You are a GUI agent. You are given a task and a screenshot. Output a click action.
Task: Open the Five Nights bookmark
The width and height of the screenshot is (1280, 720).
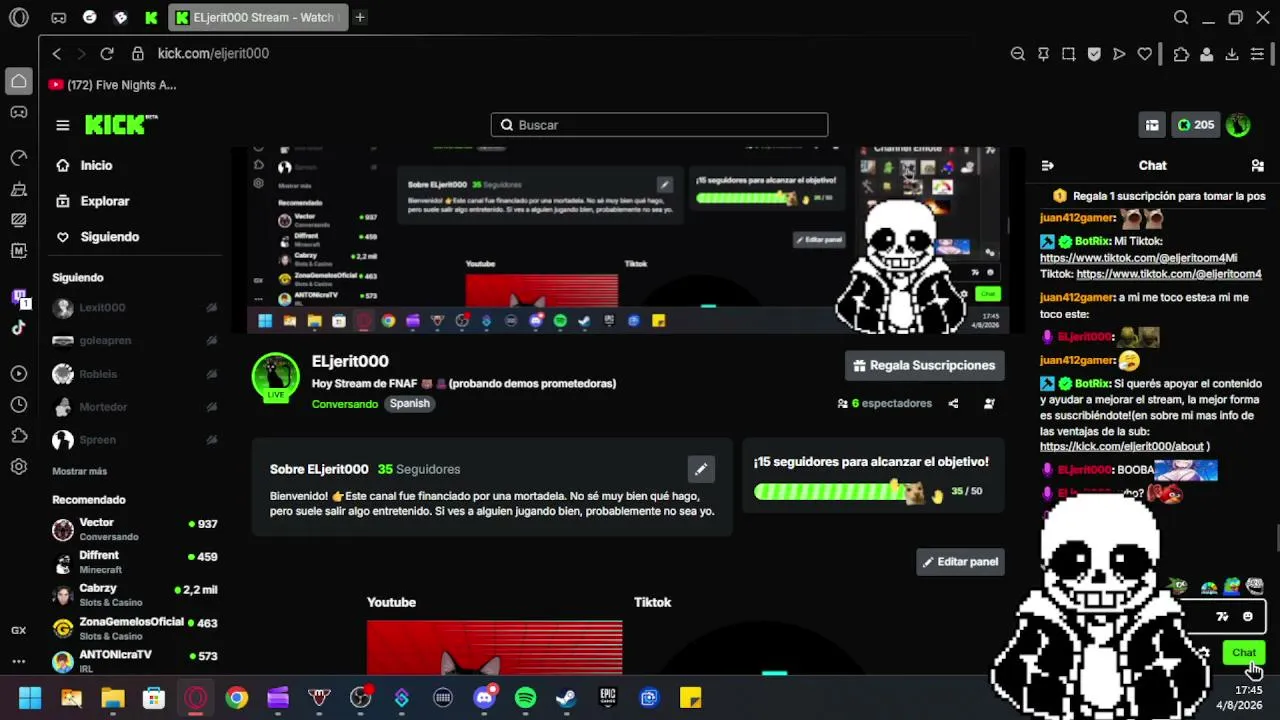[x=112, y=85]
